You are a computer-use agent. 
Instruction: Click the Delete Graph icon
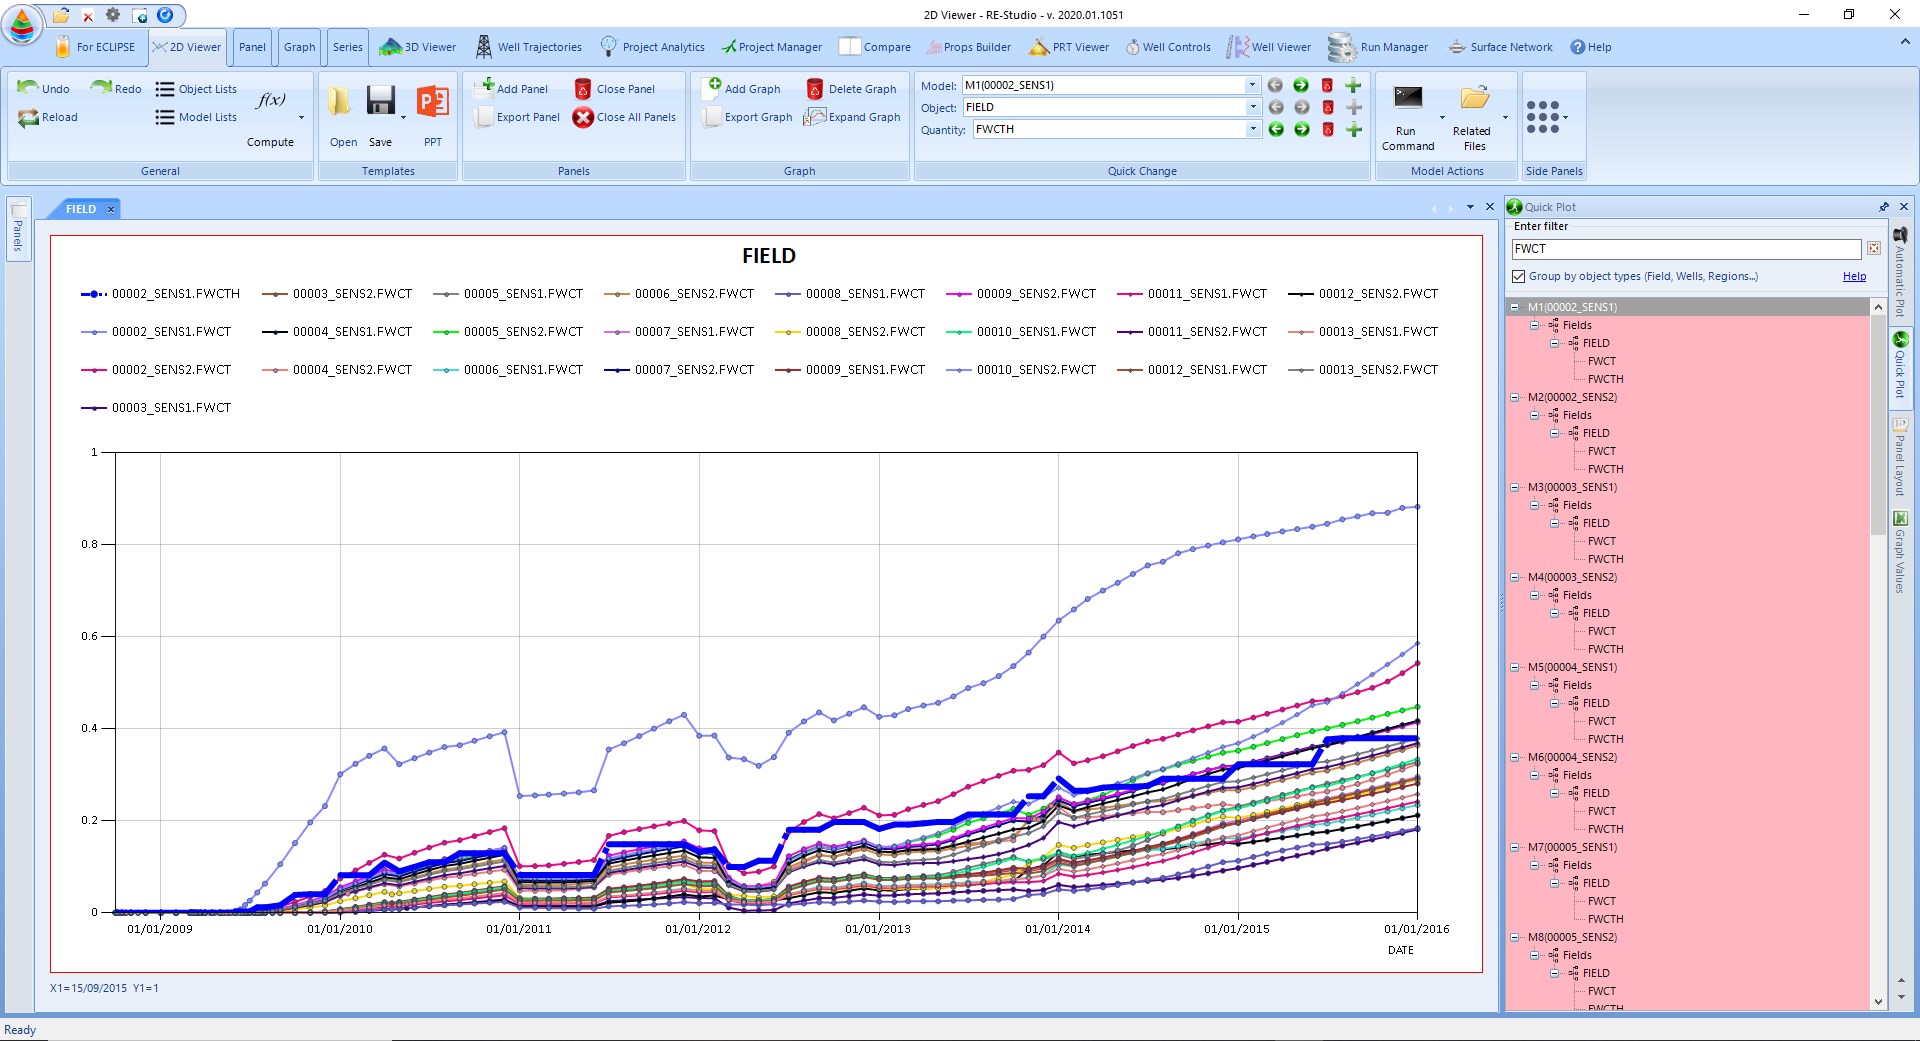pyautogui.click(x=815, y=89)
